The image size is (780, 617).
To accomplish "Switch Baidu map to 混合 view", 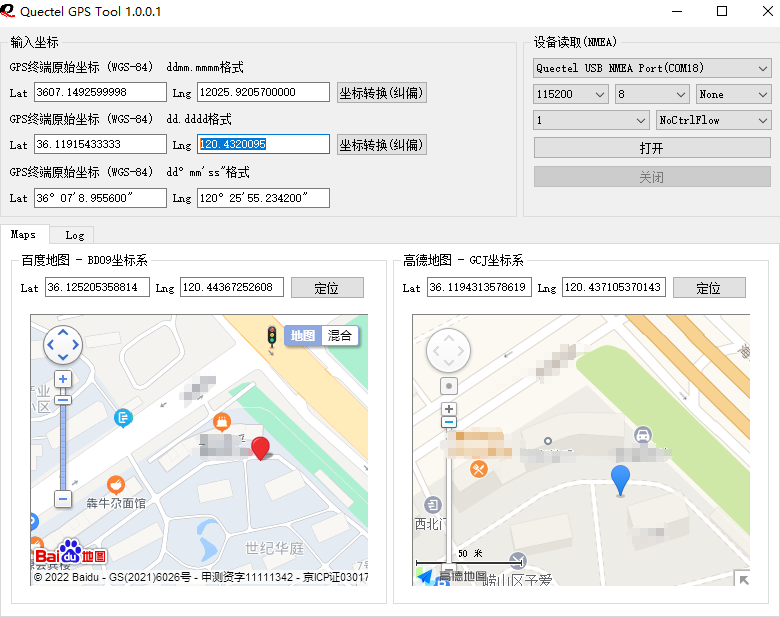I will pos(340,335).
